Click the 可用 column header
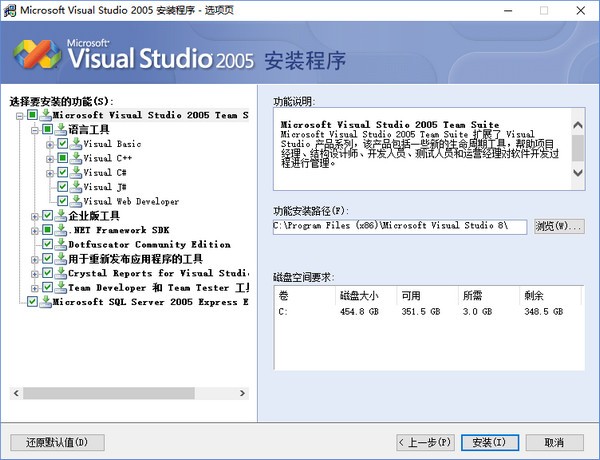600x460 pixels. coord(428,295)
